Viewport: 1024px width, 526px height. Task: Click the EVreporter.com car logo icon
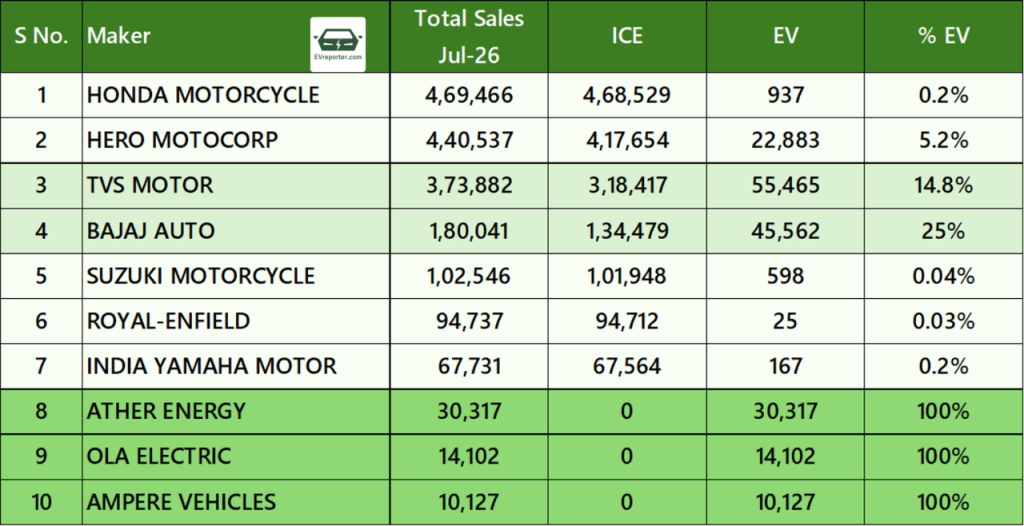coord(338,44)
